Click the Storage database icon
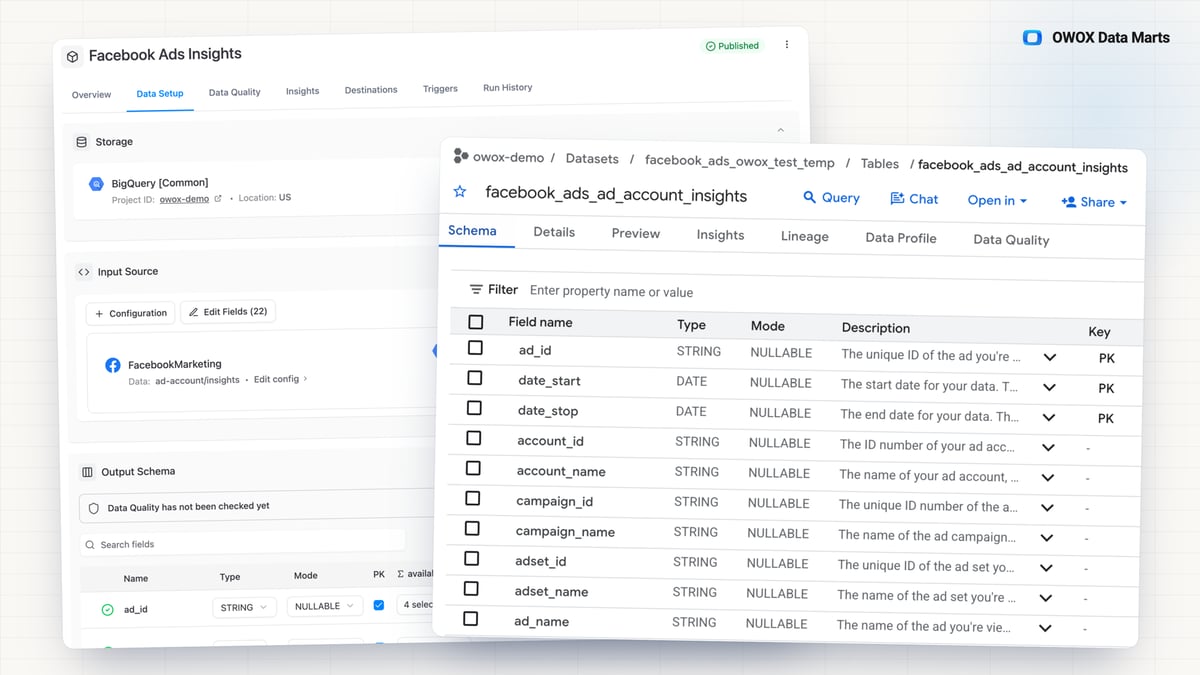 point(82,142)
